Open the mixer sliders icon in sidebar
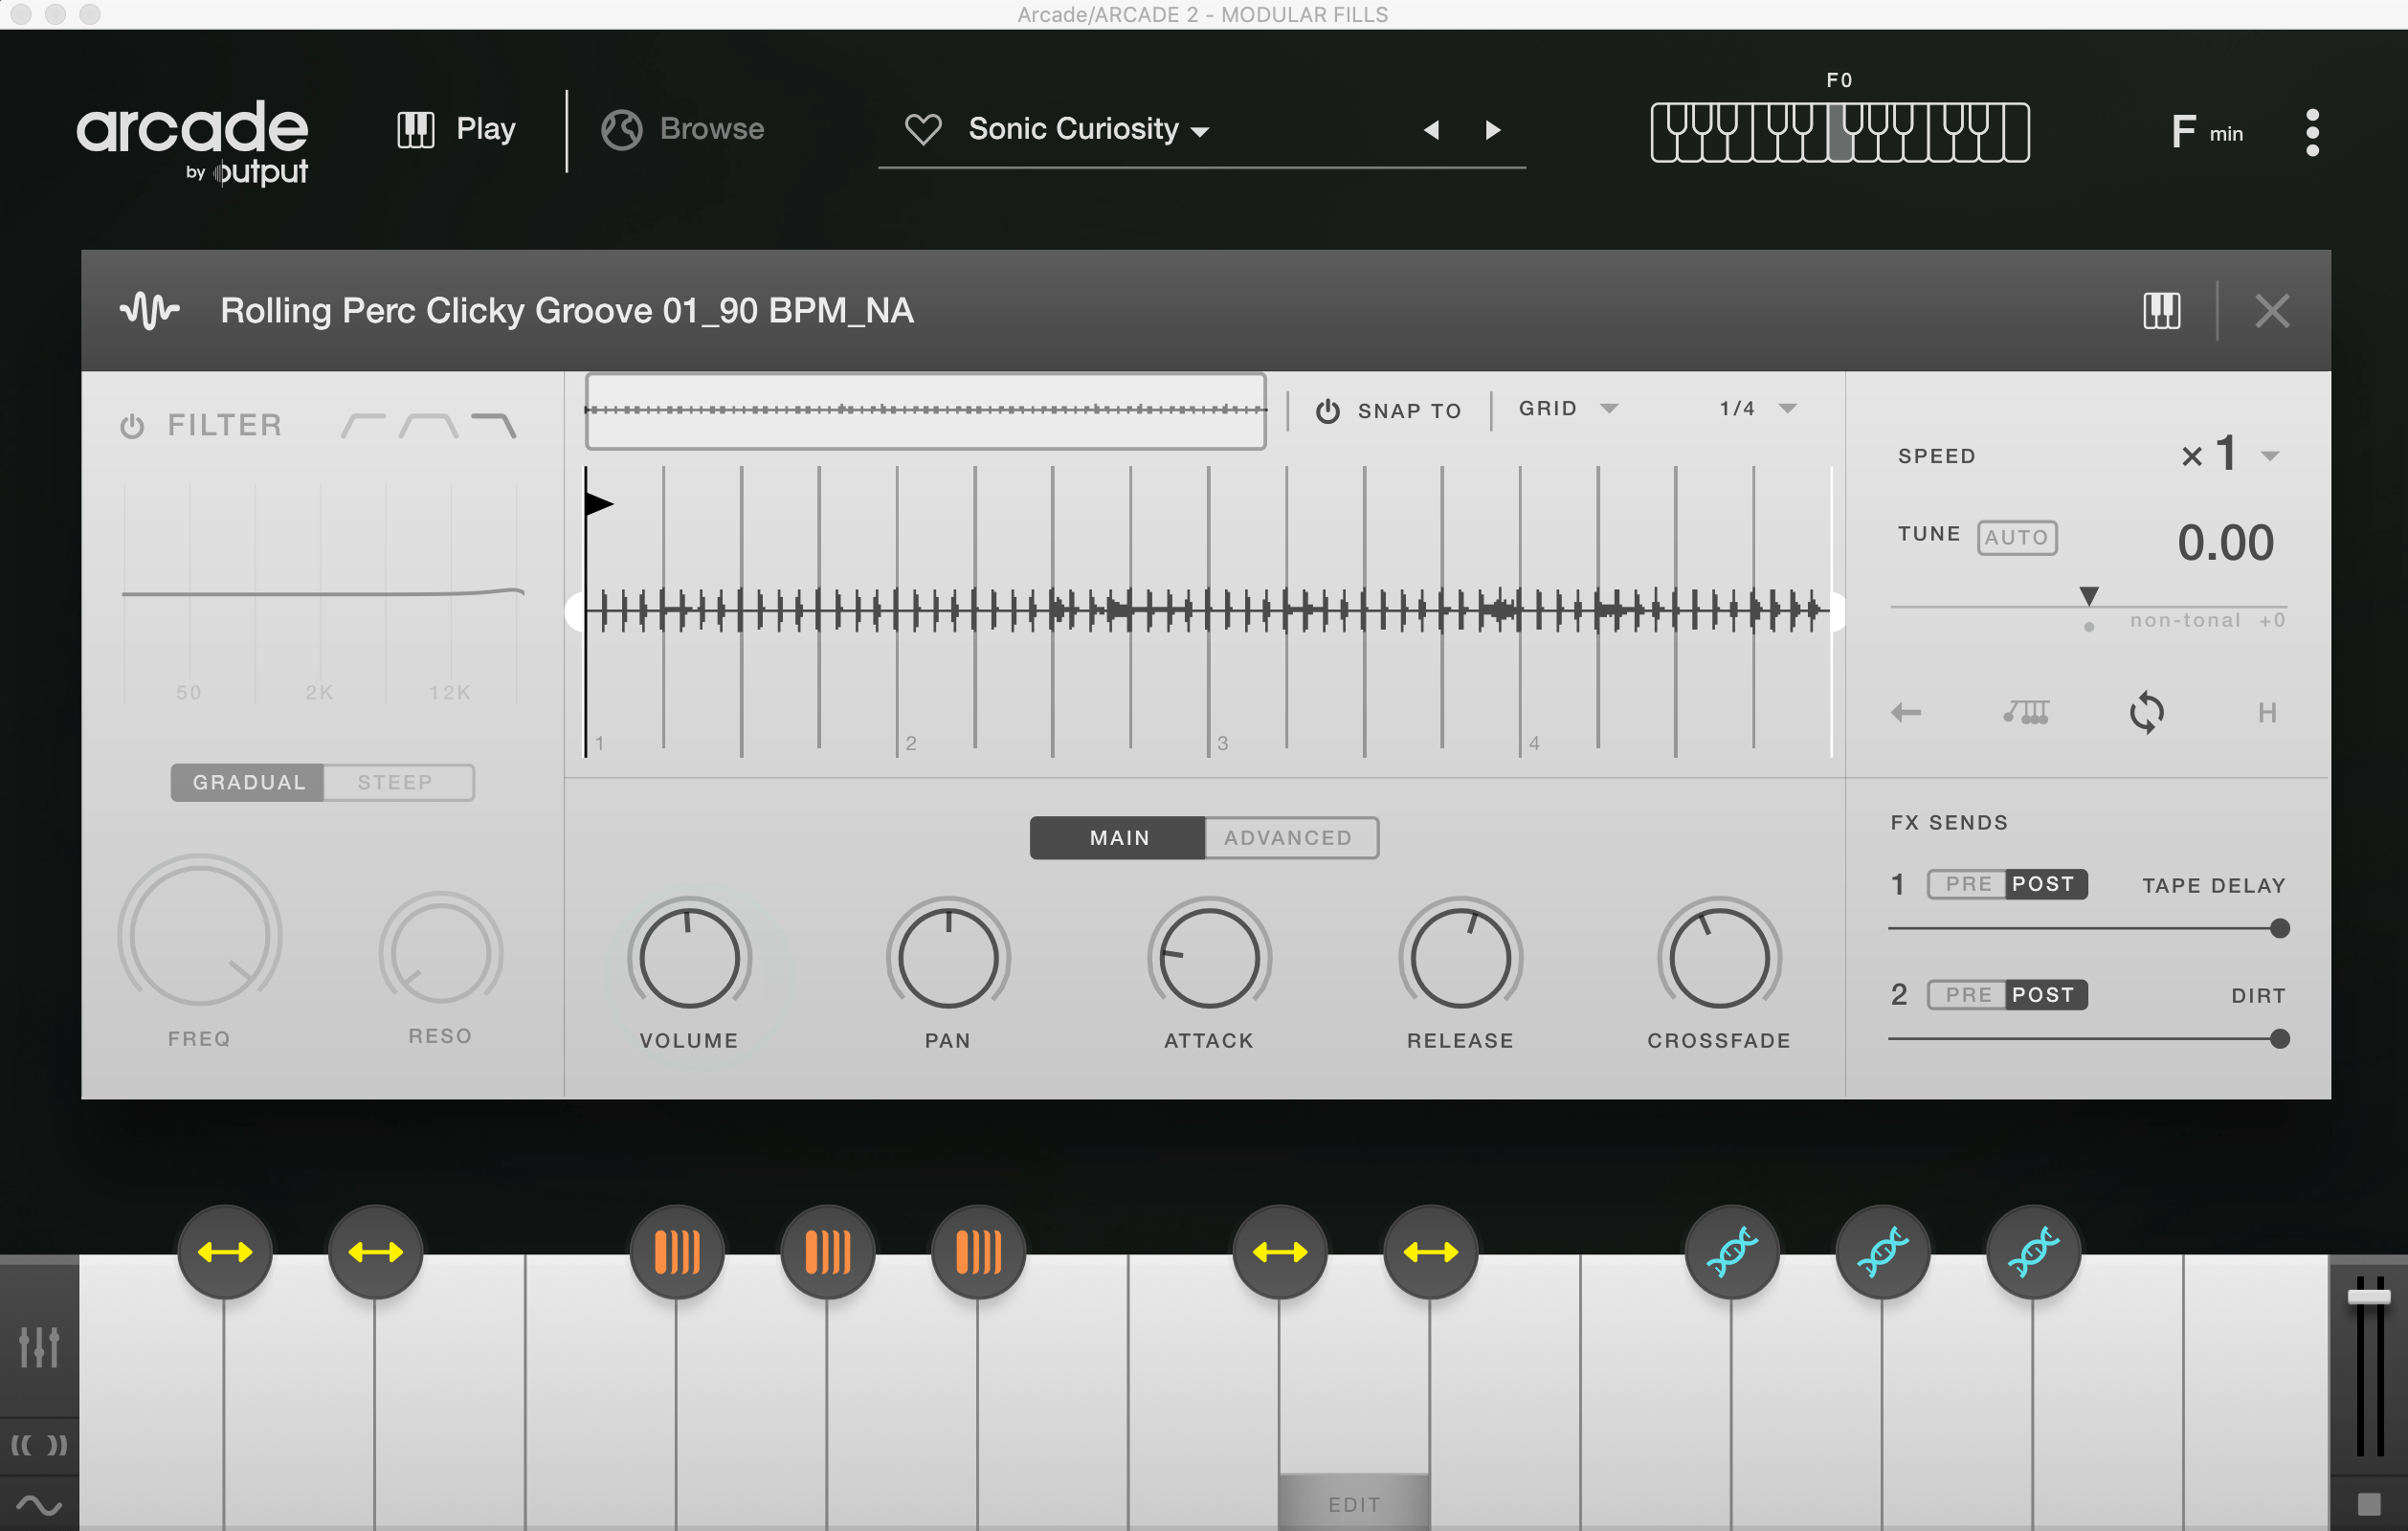Image resolution: width=2408 pixels, height=1531 pixels. [39, 1347]
